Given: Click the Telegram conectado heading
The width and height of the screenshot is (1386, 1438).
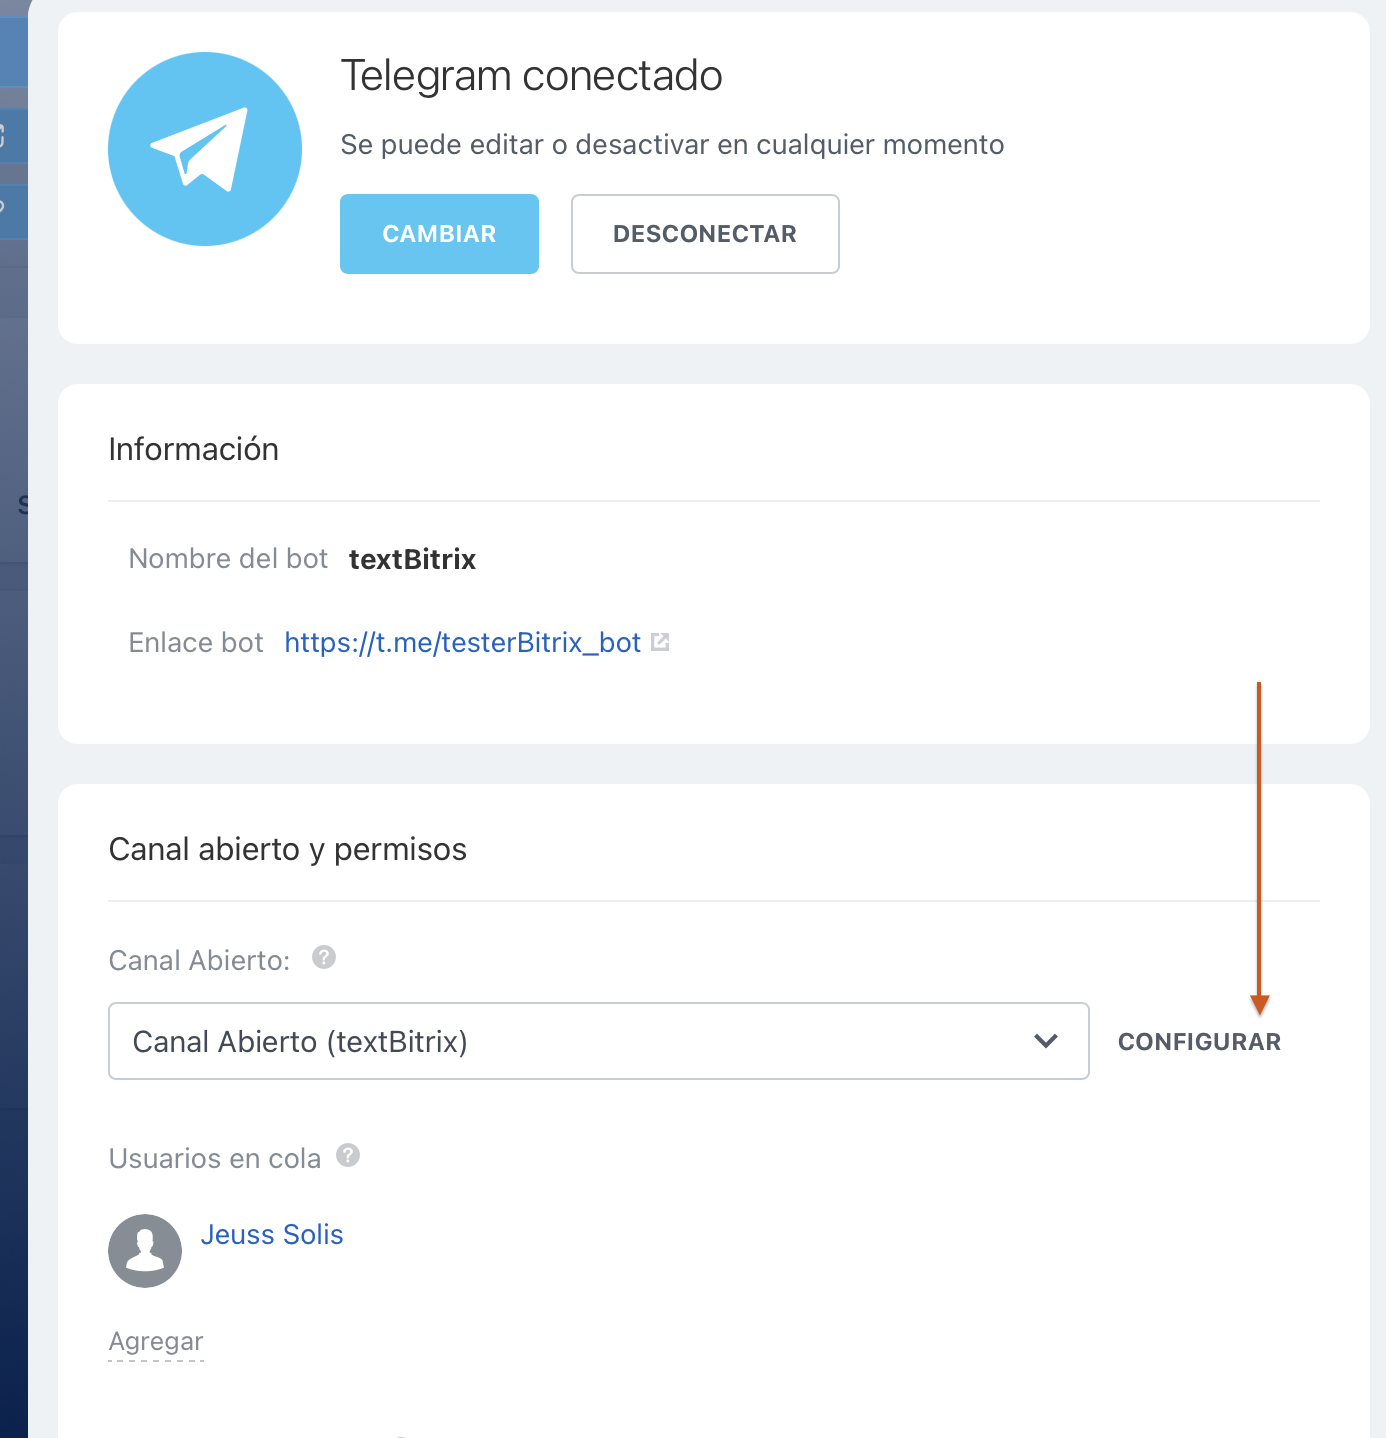Looking at the screenshot, I should [x=531, y=76].
